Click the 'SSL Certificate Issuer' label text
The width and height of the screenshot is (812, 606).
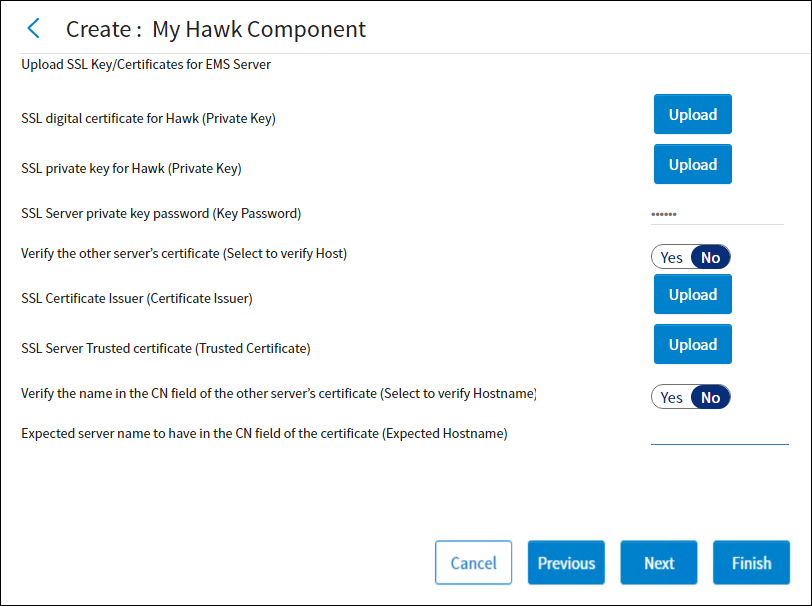pyautogui.click(x=137, y=299)
